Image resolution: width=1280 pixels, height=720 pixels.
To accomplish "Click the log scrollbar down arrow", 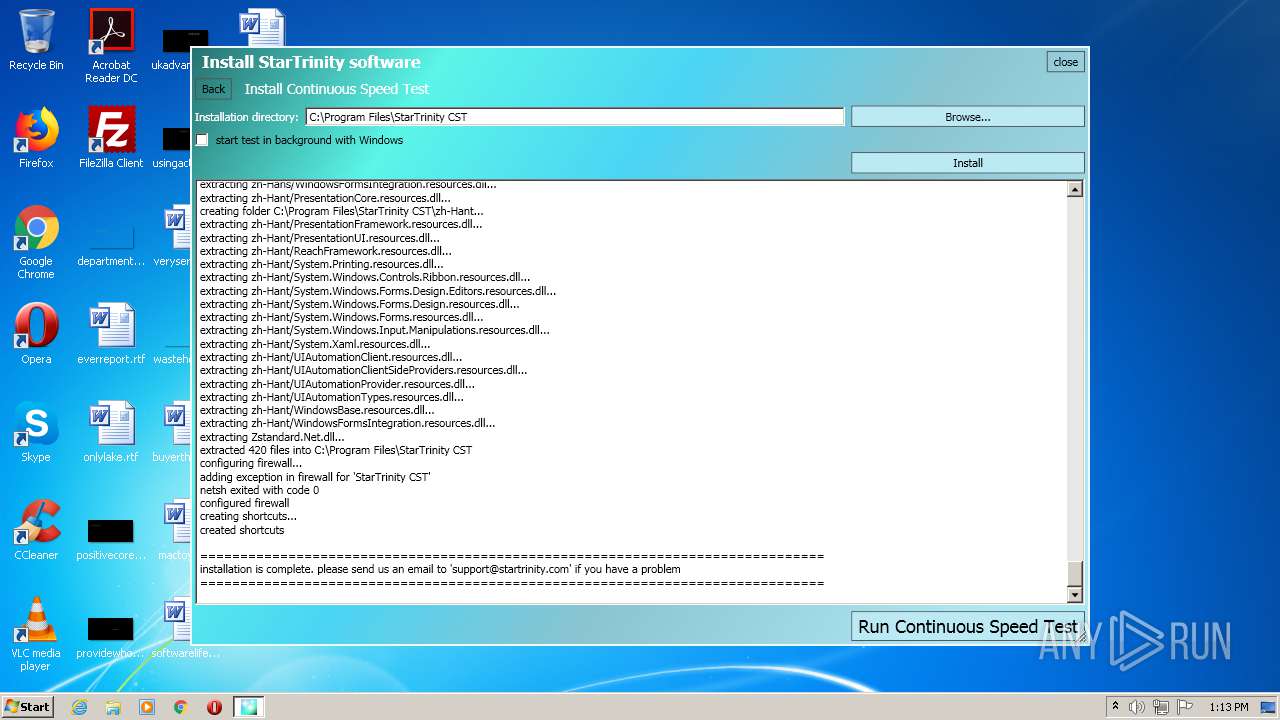I will (x=1075, y=595).
